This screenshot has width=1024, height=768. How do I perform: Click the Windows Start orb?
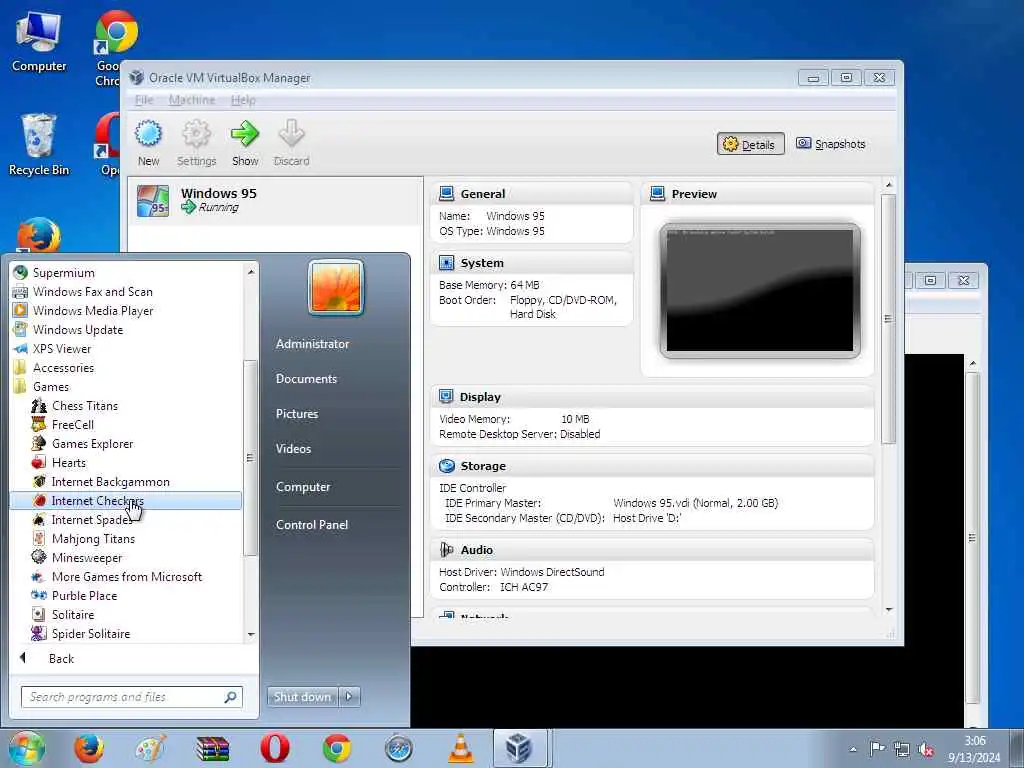[x=26, y=748]
